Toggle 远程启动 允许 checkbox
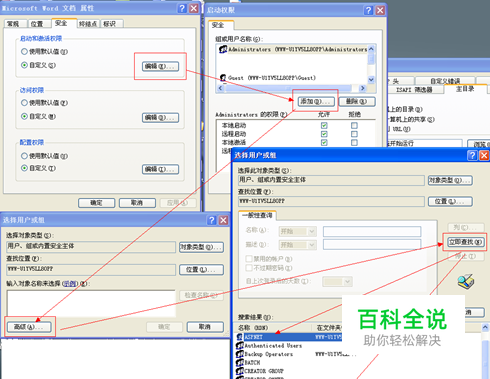The image size is (490, 379). [x=324, y=134]
